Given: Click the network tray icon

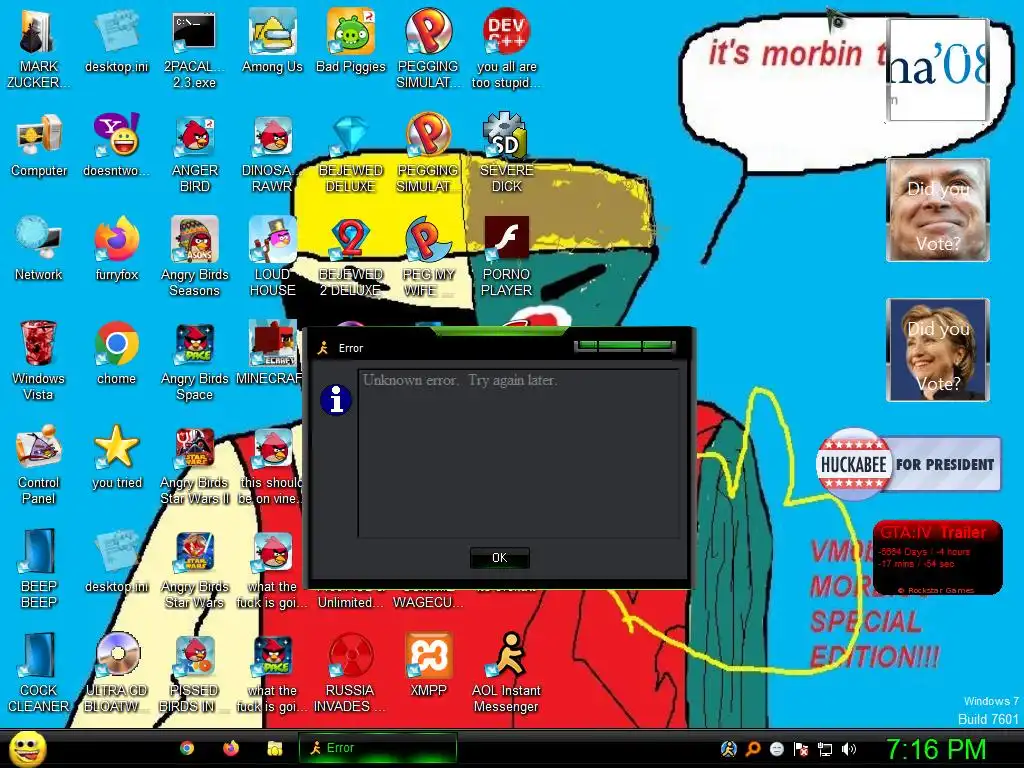Looking at the screenshot, I should pyautogui.click(x=825, y=749).
